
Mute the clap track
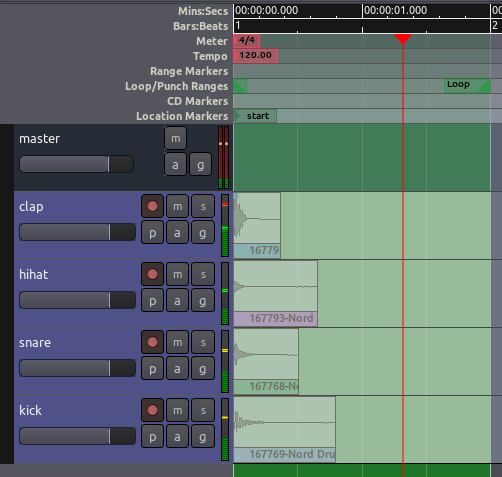coord(178,206)
